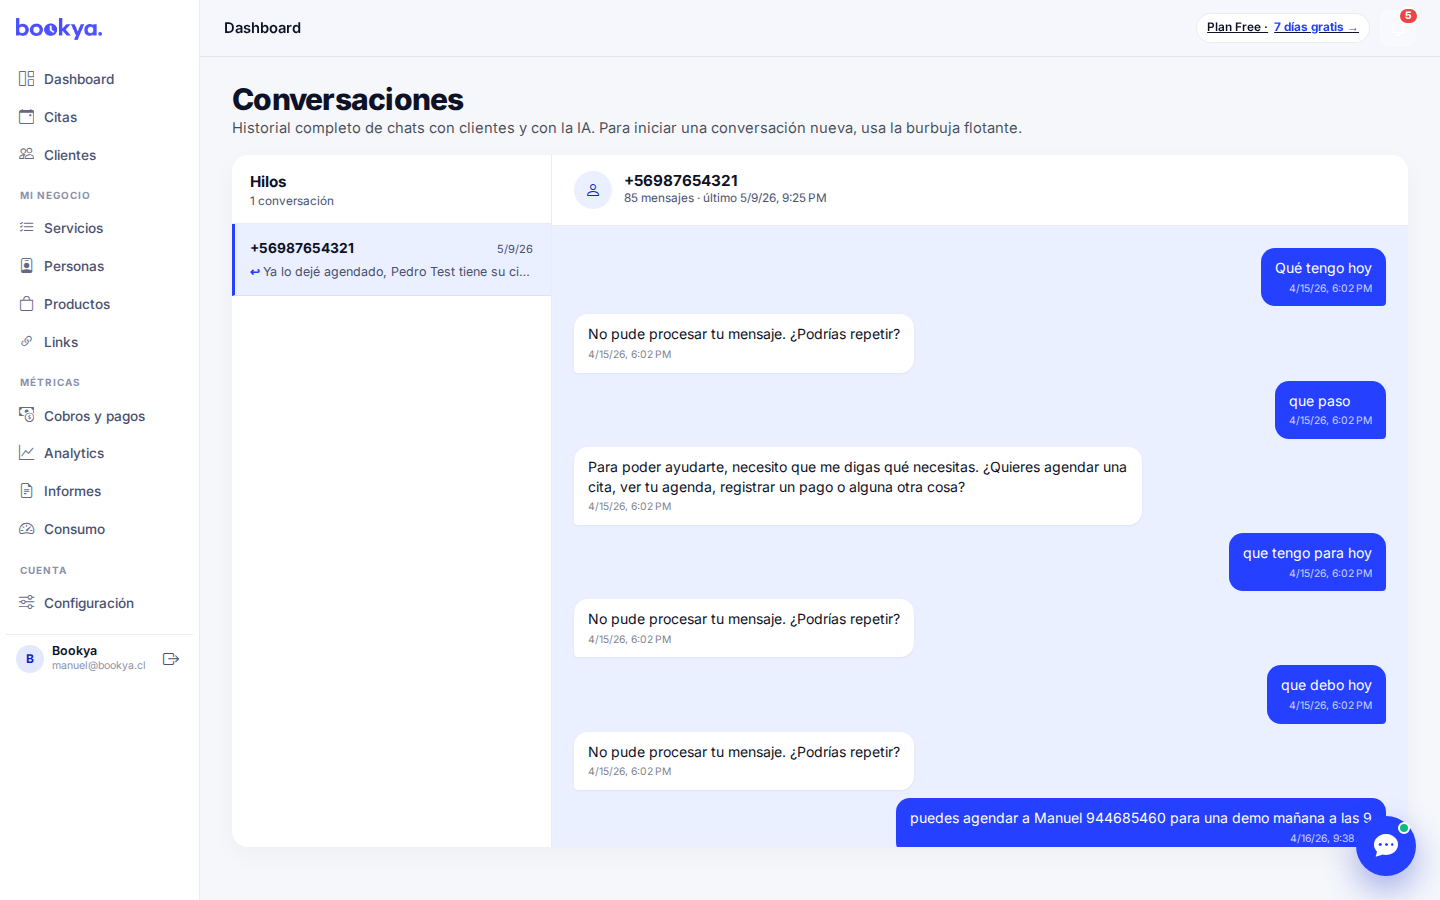This screenshot has height=900, width=1440.
Task: Select the '5/9/26' date in thread row
Action: tap(515, 249)
